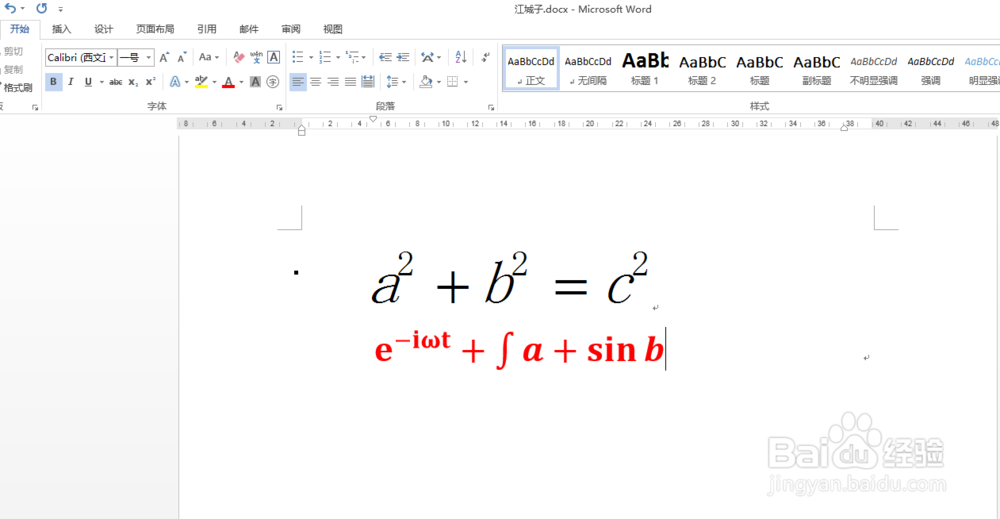Open the Change Case Aa dropdown

coord(209,57)
